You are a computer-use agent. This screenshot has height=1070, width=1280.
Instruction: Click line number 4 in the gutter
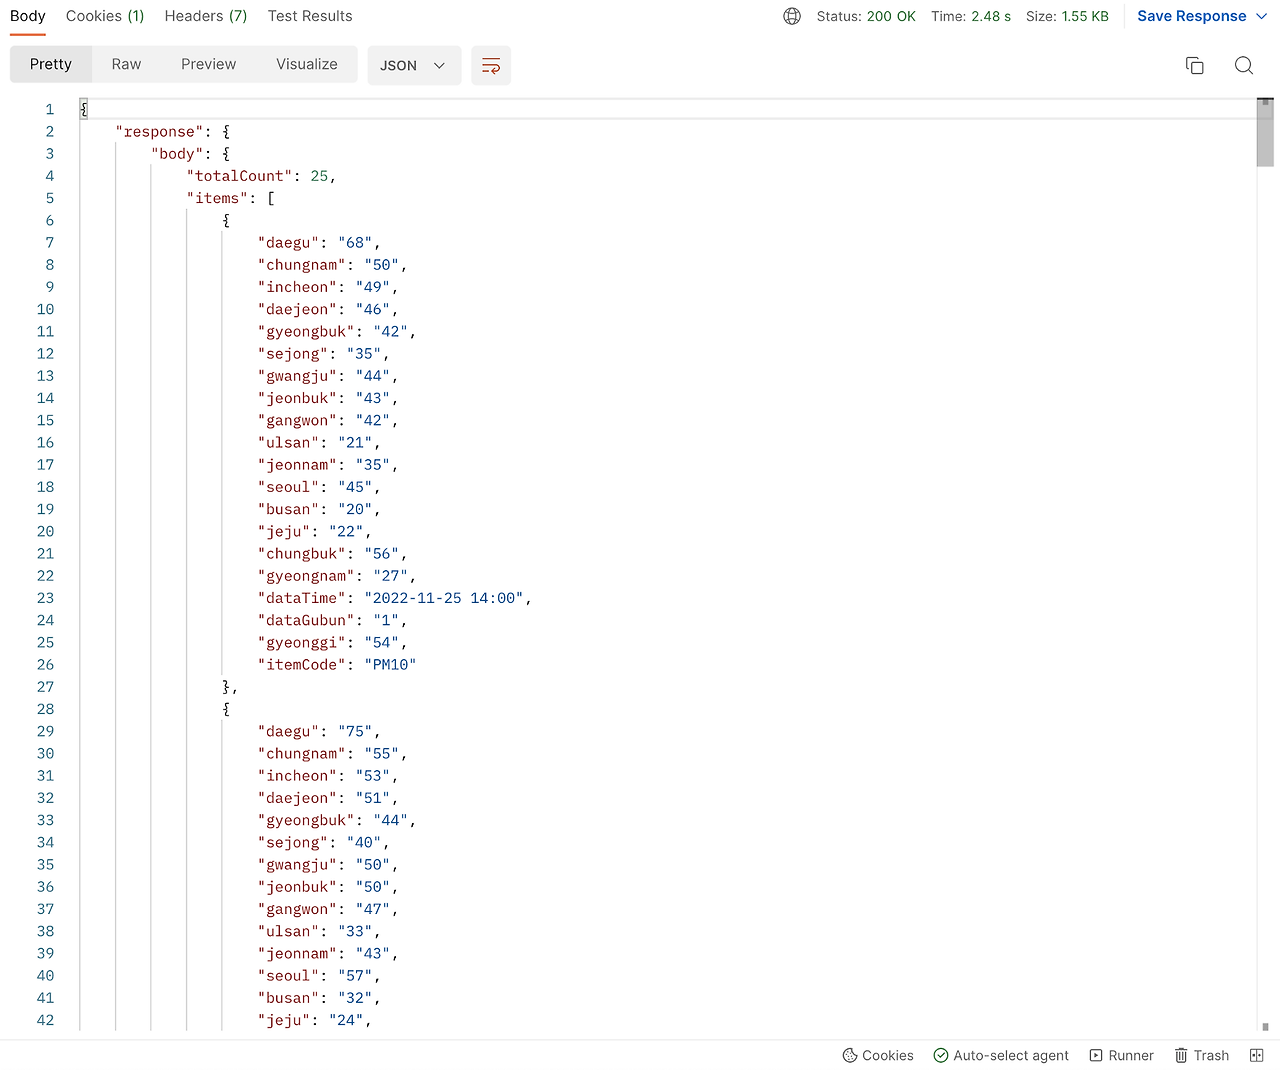(49, 176)
